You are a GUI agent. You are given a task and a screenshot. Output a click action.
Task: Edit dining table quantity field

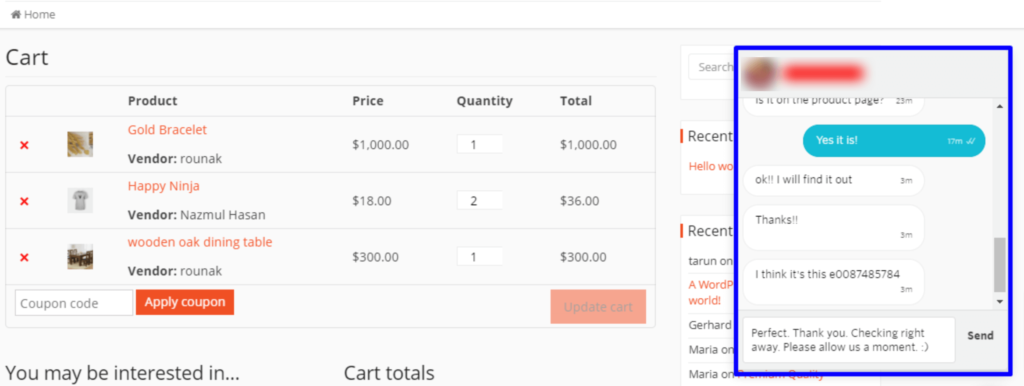coord(479,257)
